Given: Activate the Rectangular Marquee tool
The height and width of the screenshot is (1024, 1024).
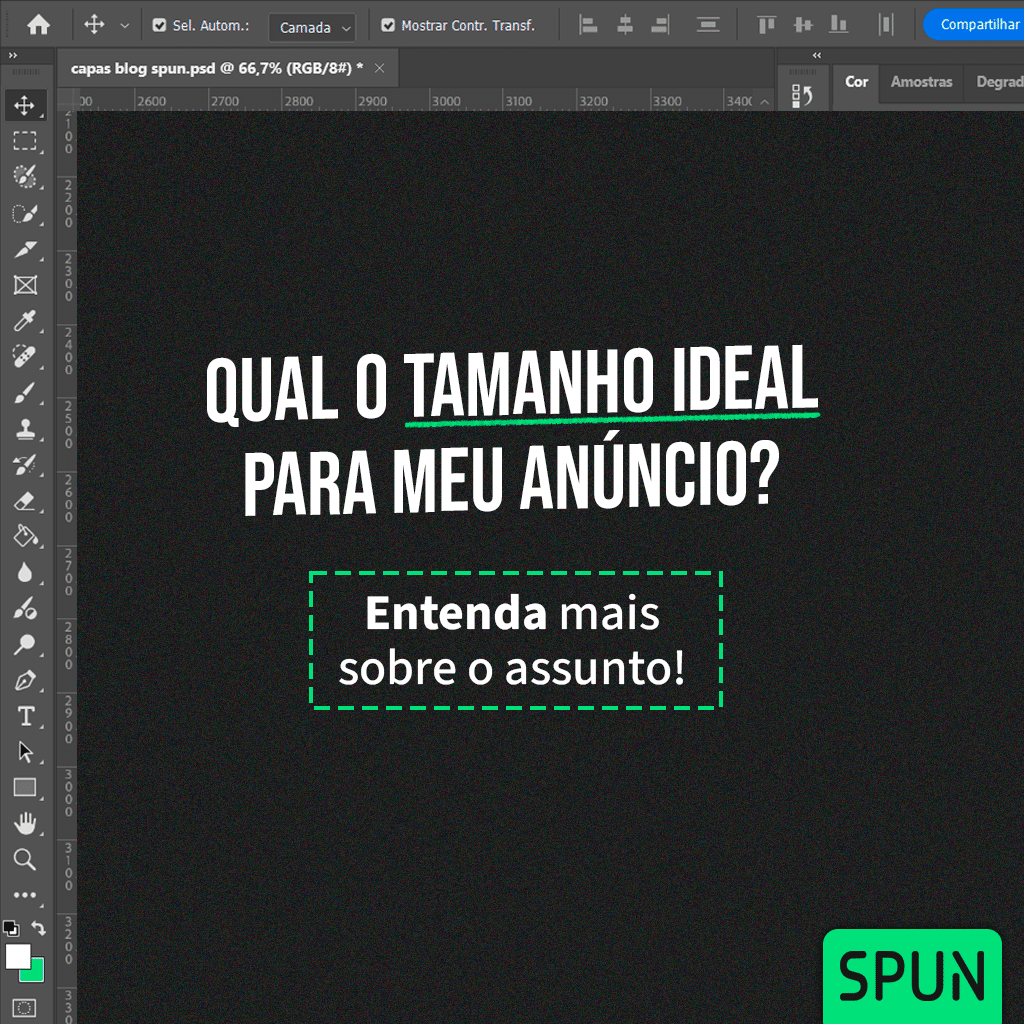Looking at the screenshot, I should [25, 141].
